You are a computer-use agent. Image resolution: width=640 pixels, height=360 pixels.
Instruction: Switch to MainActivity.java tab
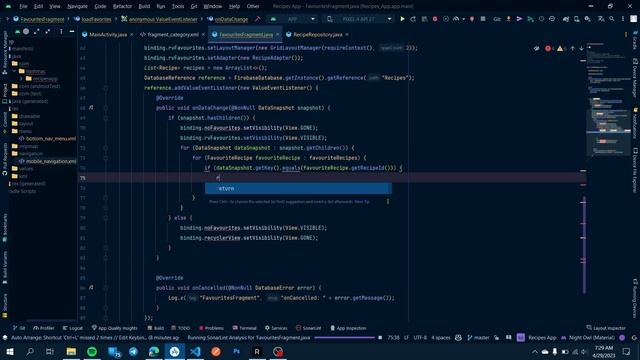point(108,35)
